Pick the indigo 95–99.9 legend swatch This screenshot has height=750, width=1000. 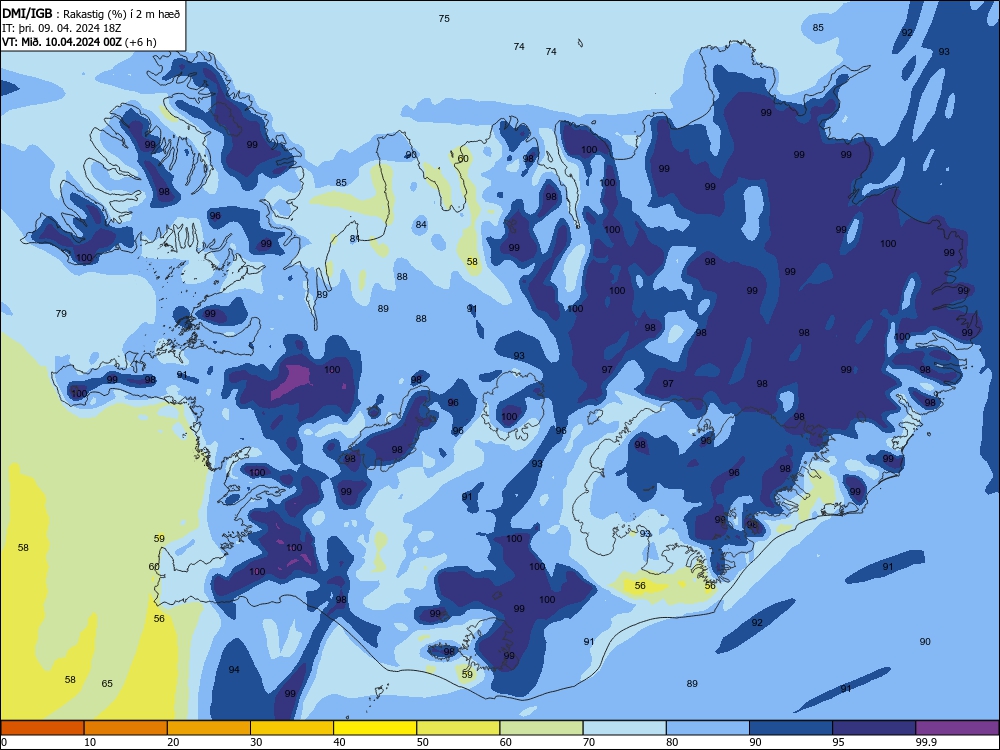pyautogui.click(x=874, y=728)
